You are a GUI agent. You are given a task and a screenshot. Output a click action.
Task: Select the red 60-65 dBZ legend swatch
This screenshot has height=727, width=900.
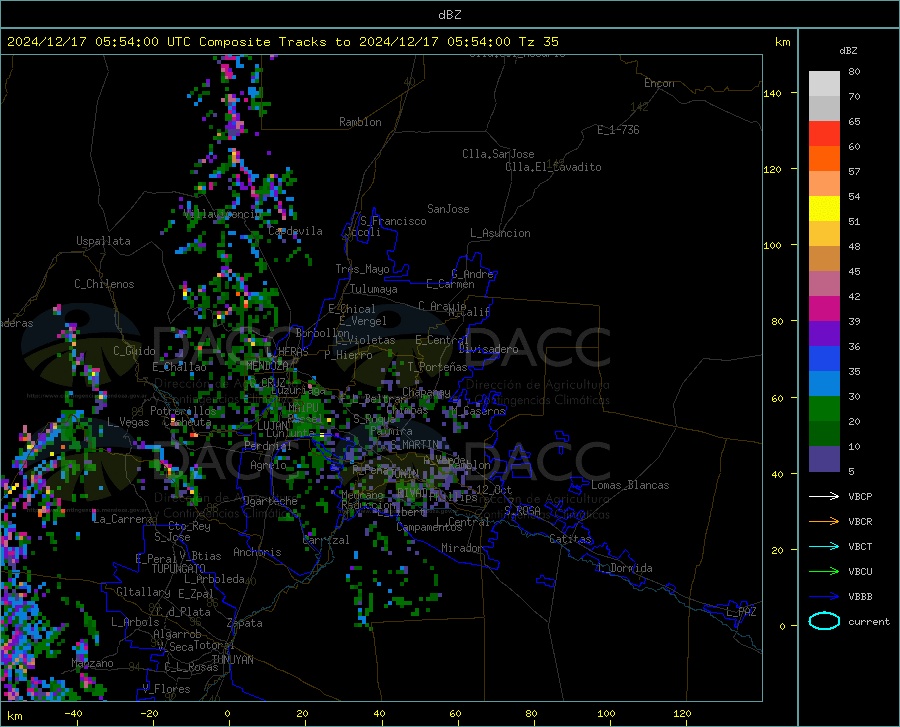click(x=824, y=134)
